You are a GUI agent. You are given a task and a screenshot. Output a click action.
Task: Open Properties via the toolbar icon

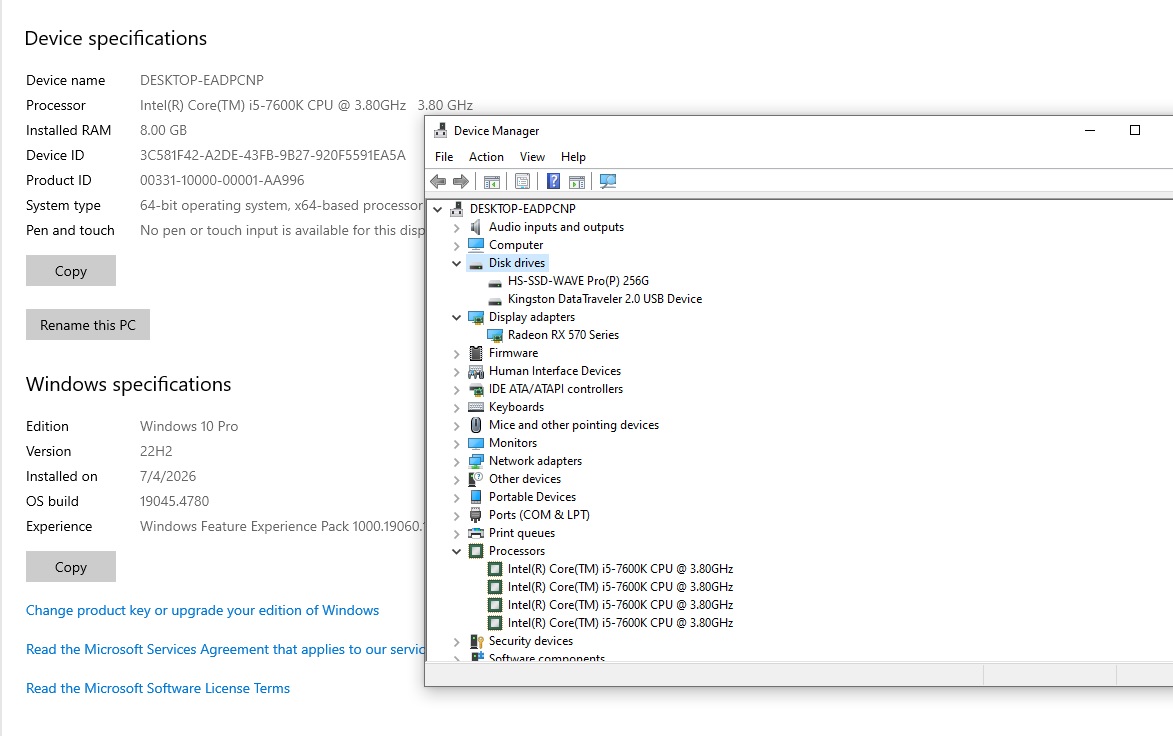[522, 181]
